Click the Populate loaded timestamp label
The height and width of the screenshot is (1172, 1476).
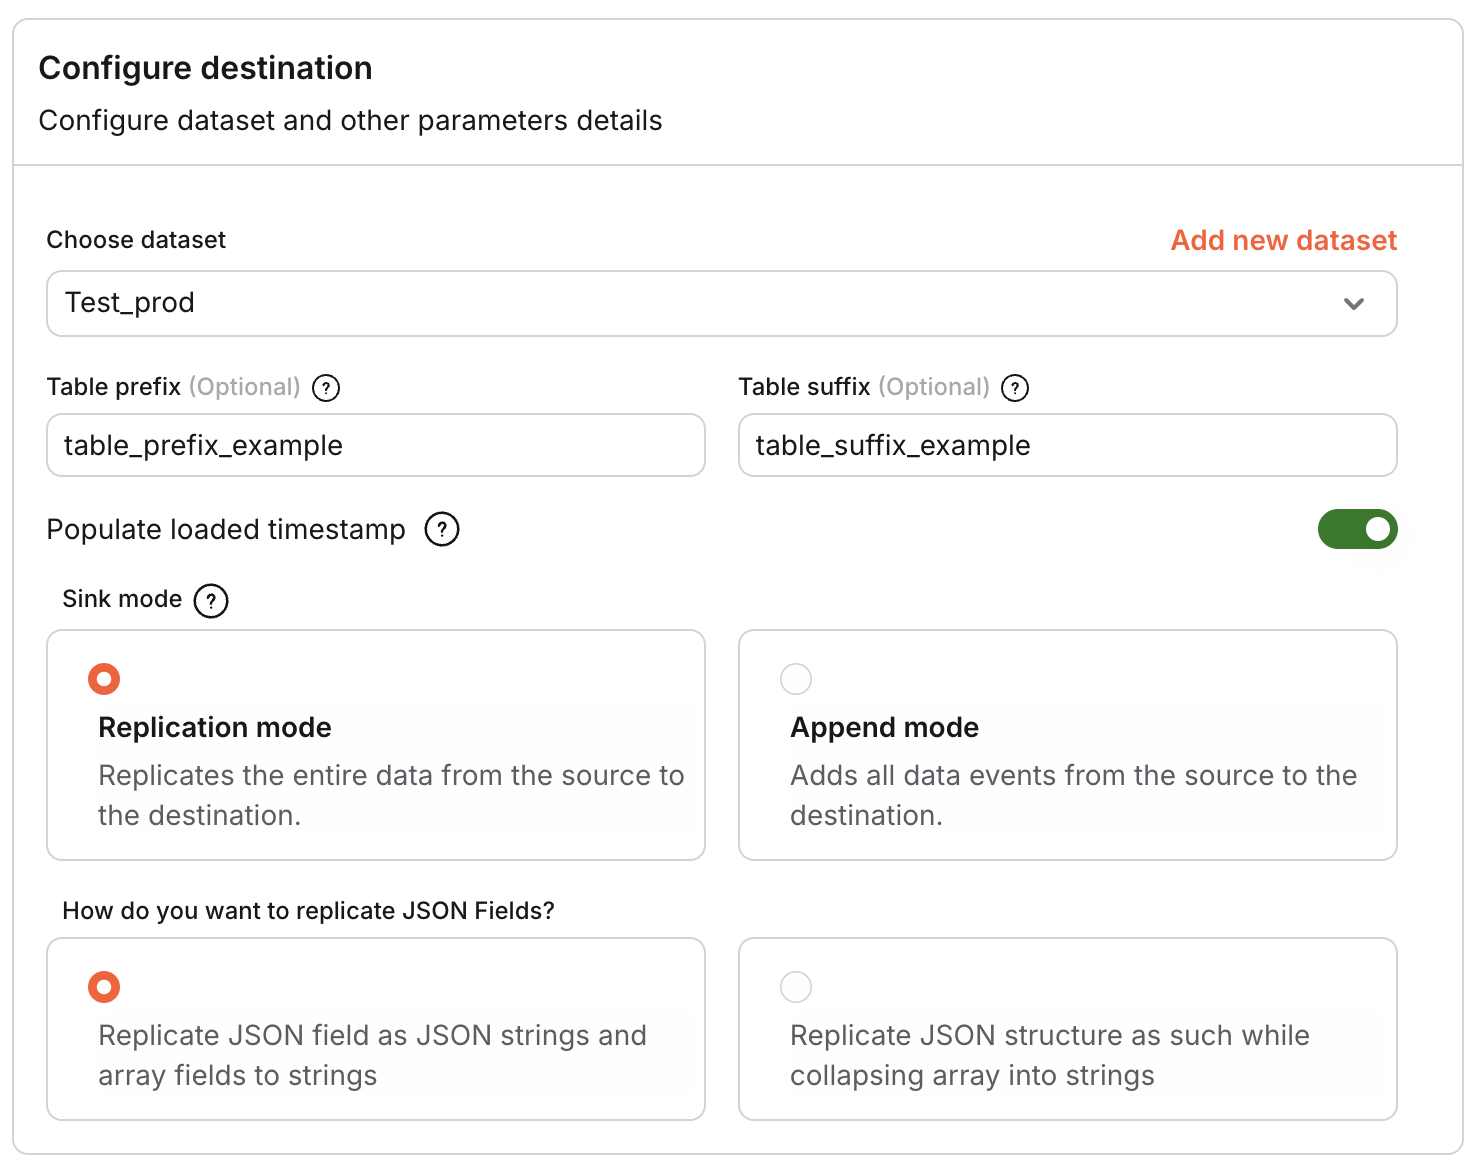click(x=226, y=529)
